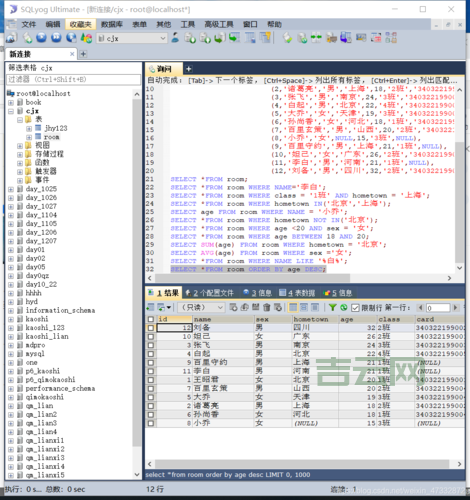Expand the jhy123 table node
The image size is (470, 500).
coord(29,128)
